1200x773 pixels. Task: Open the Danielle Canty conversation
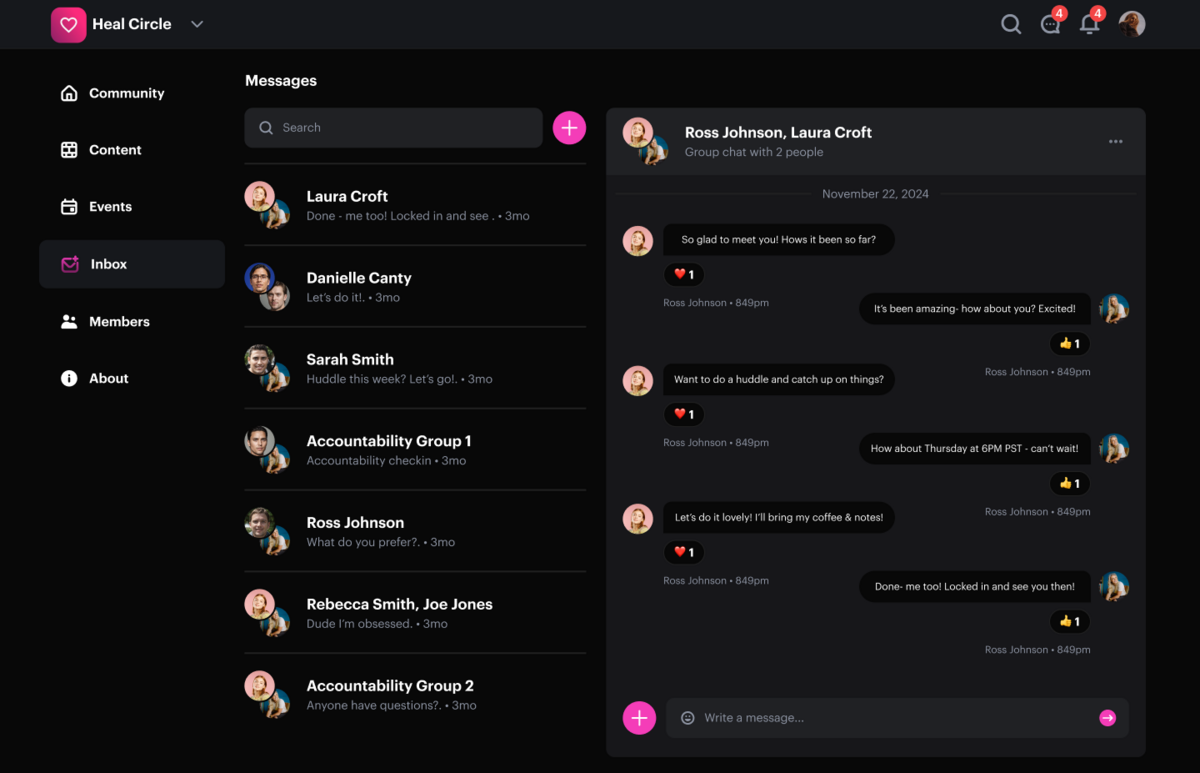pyautogui.click(x=415, y=287)
